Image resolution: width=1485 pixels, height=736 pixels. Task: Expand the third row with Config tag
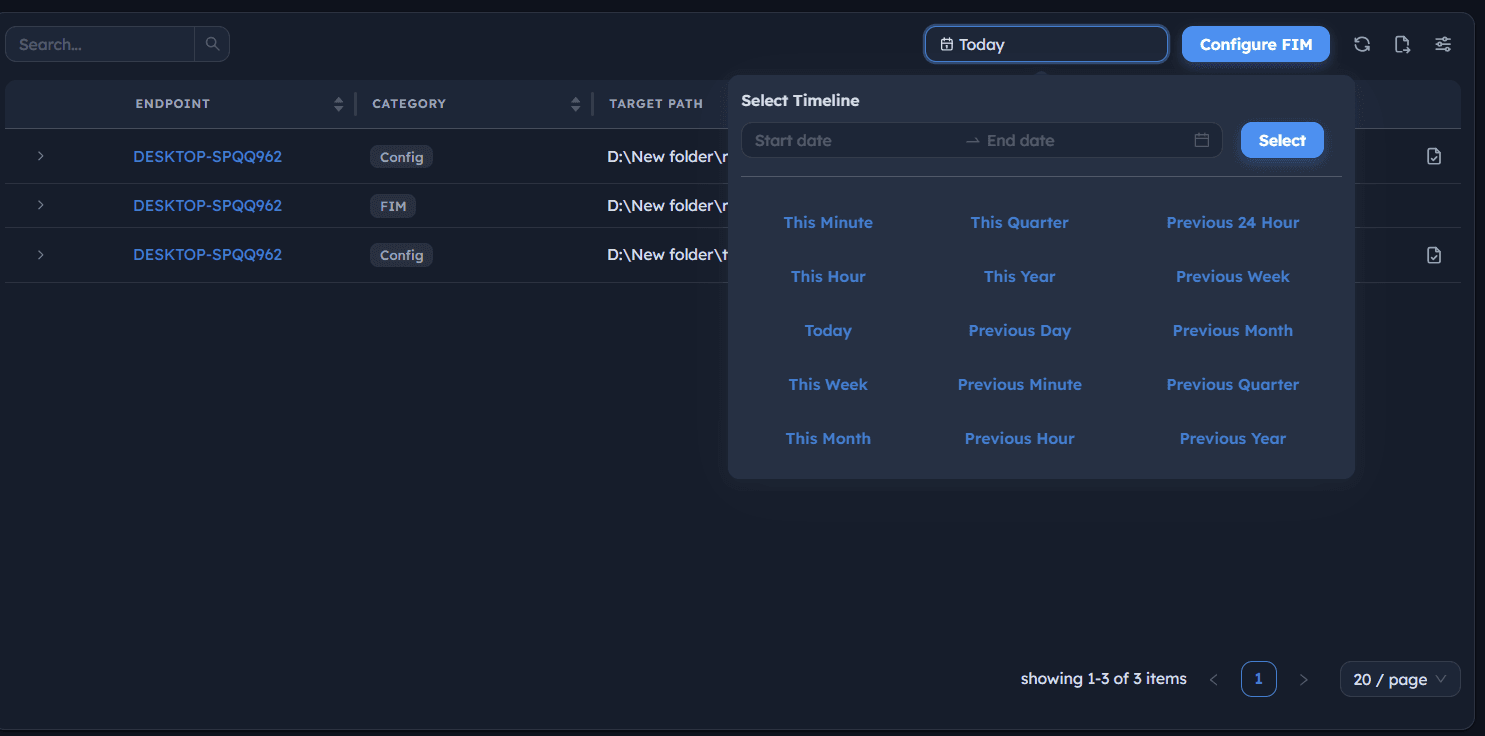pyautogui.click(x=40, y=254)
